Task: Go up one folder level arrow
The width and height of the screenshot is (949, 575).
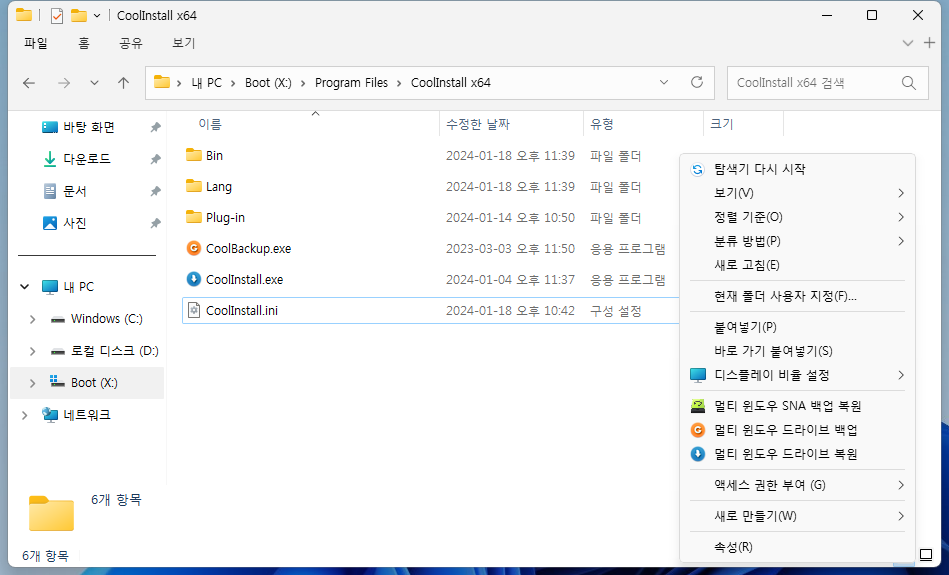Action: [123, 83]
